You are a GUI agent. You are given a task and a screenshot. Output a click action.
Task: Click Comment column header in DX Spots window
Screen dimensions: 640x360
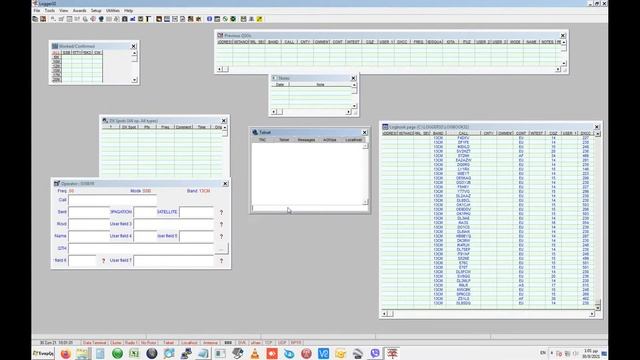(183, 127)
